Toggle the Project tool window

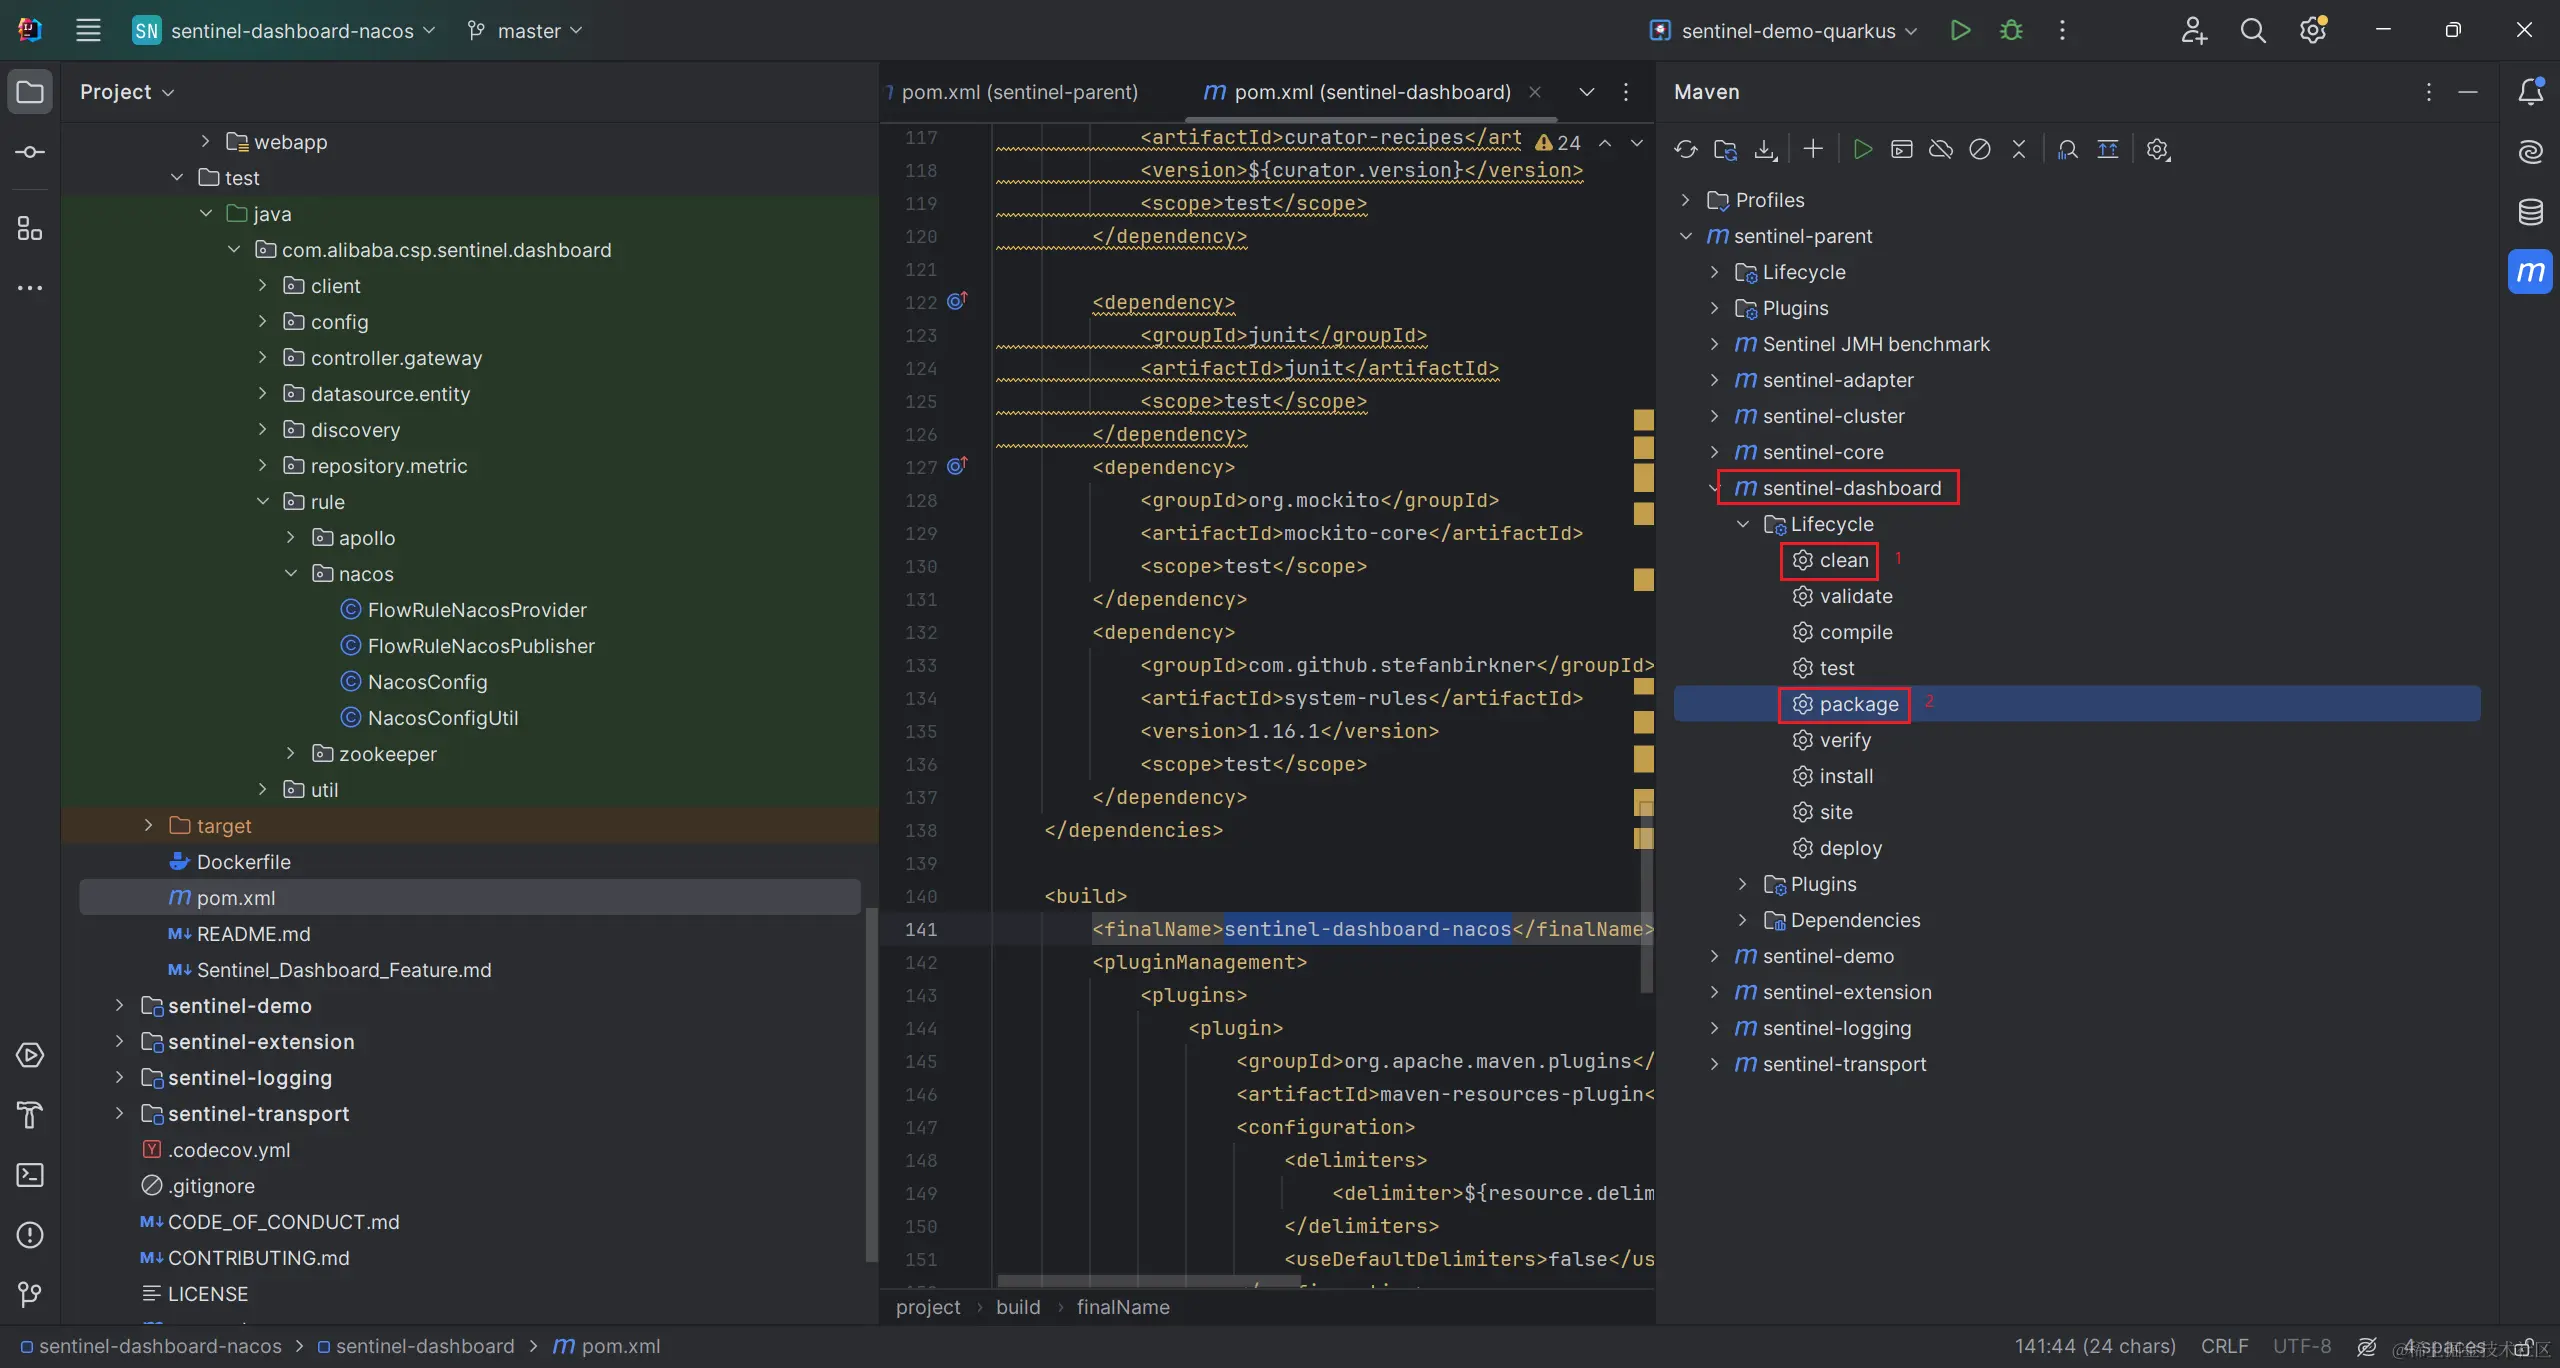pyautogui.click(x=30, y=92)
